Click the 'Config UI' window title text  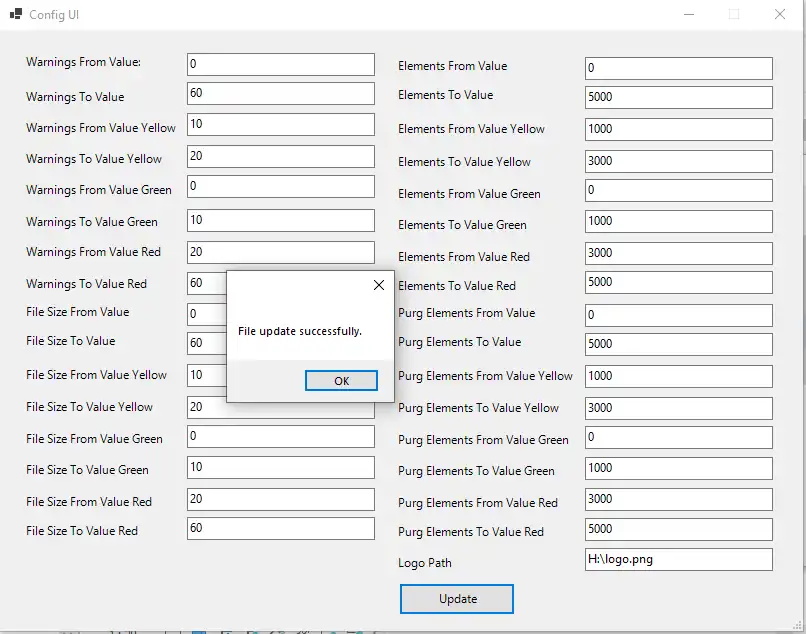[54, 14]
